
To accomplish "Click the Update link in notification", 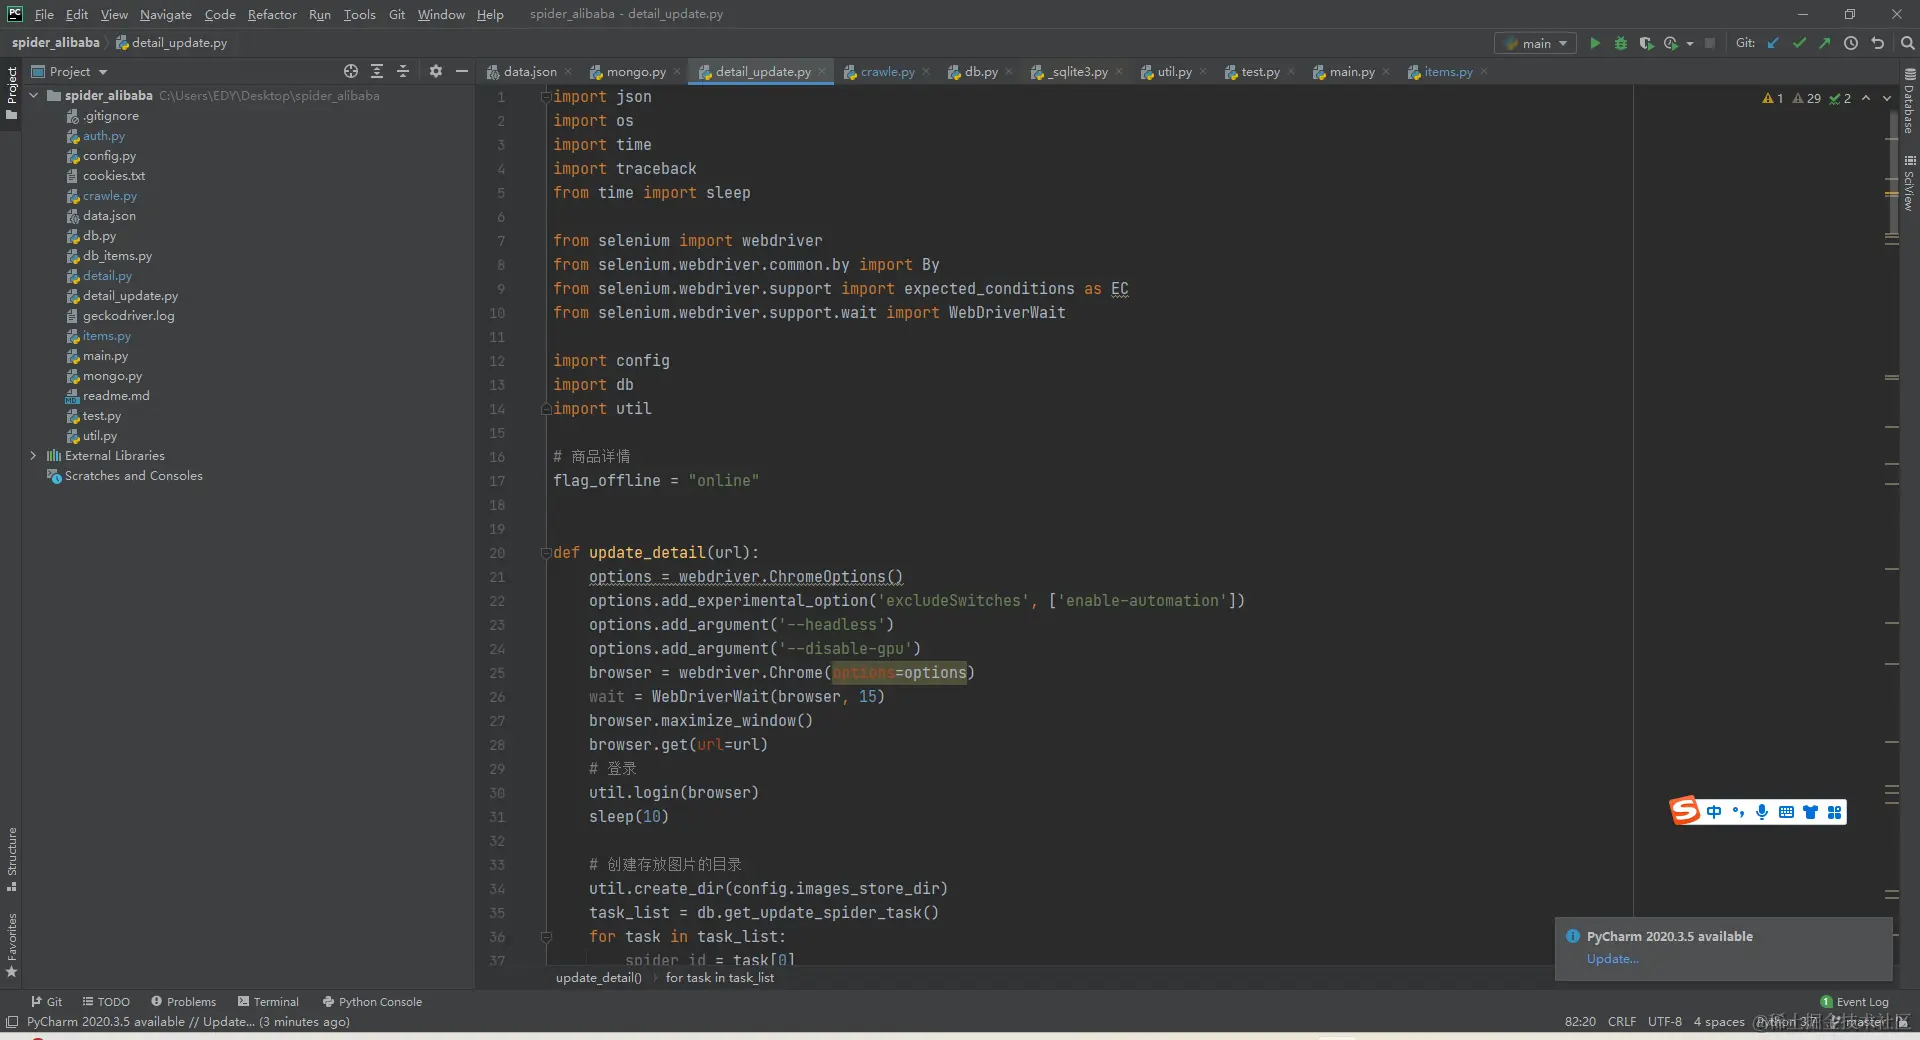I will point(1612,959).
